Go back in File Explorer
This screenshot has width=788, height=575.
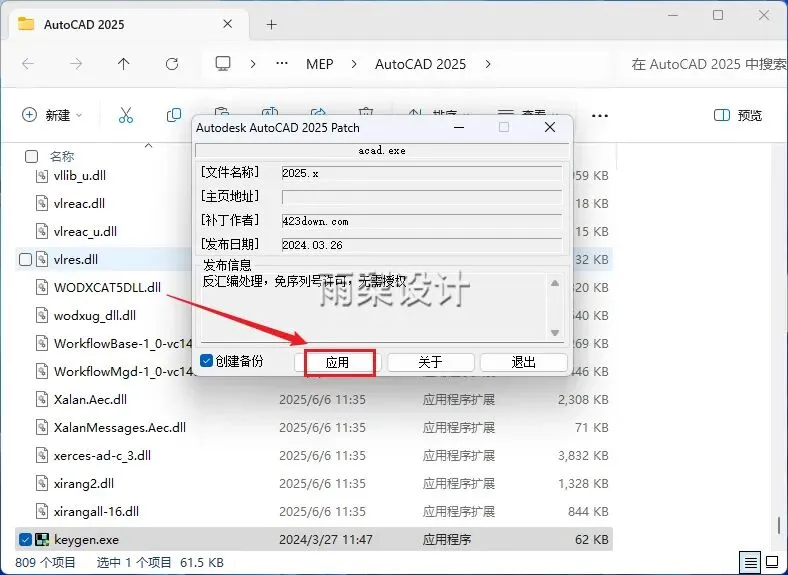pyautogui.click(x=28, y=64)
